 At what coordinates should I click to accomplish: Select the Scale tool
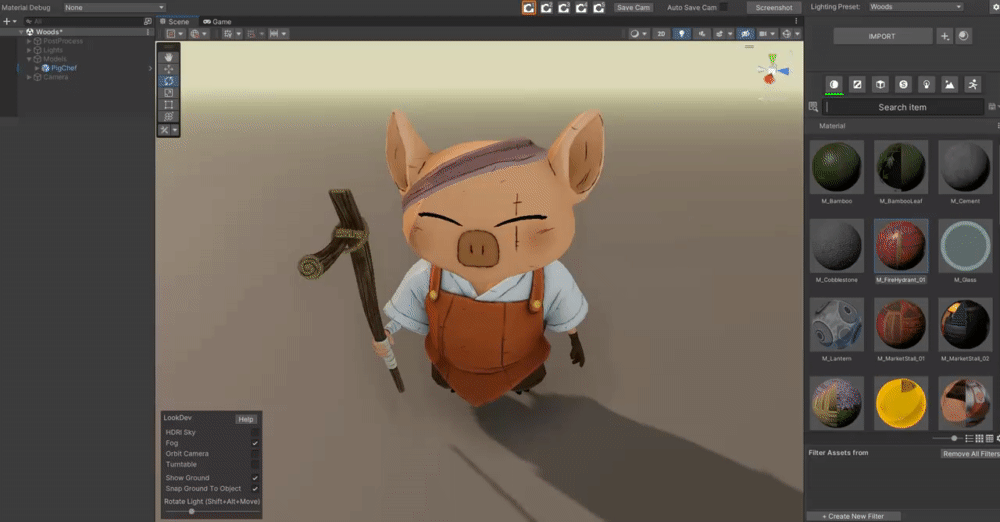point(168,93)
